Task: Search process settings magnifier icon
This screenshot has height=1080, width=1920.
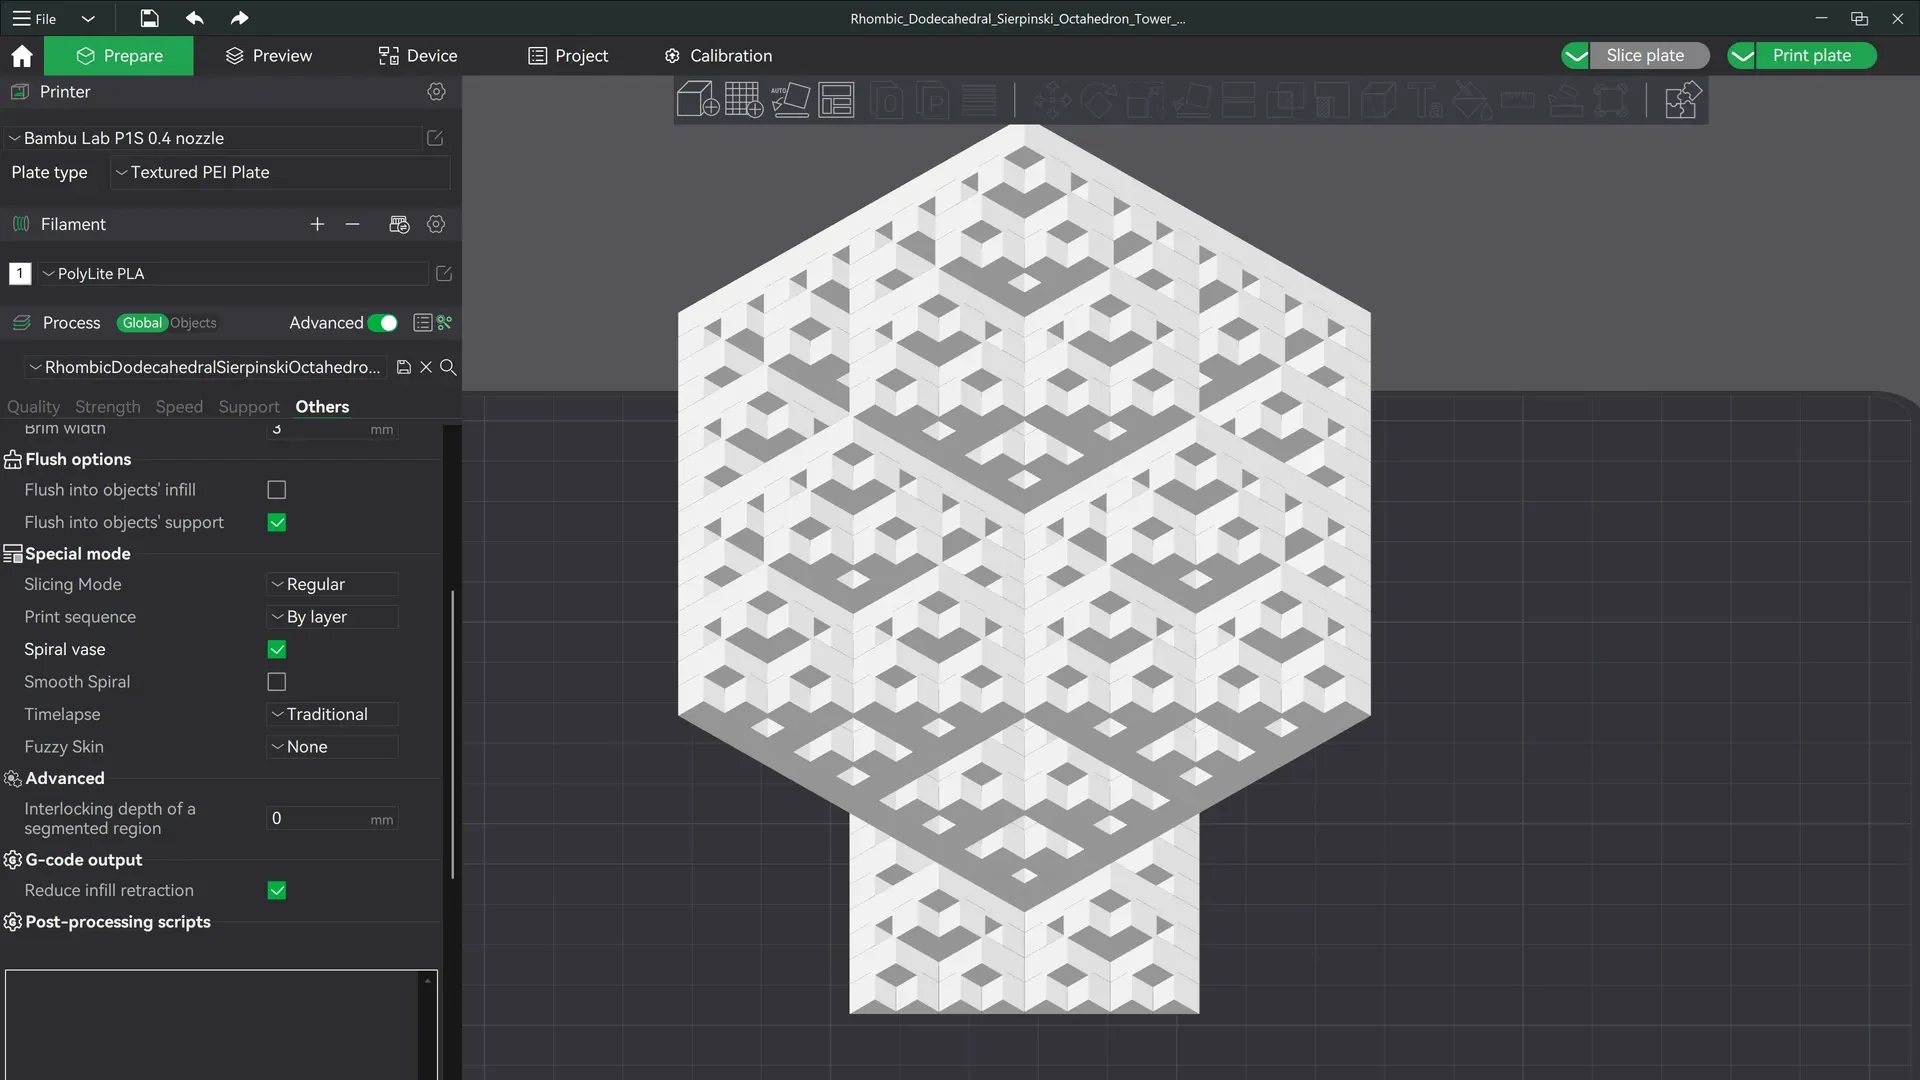Action: (448, 367)
